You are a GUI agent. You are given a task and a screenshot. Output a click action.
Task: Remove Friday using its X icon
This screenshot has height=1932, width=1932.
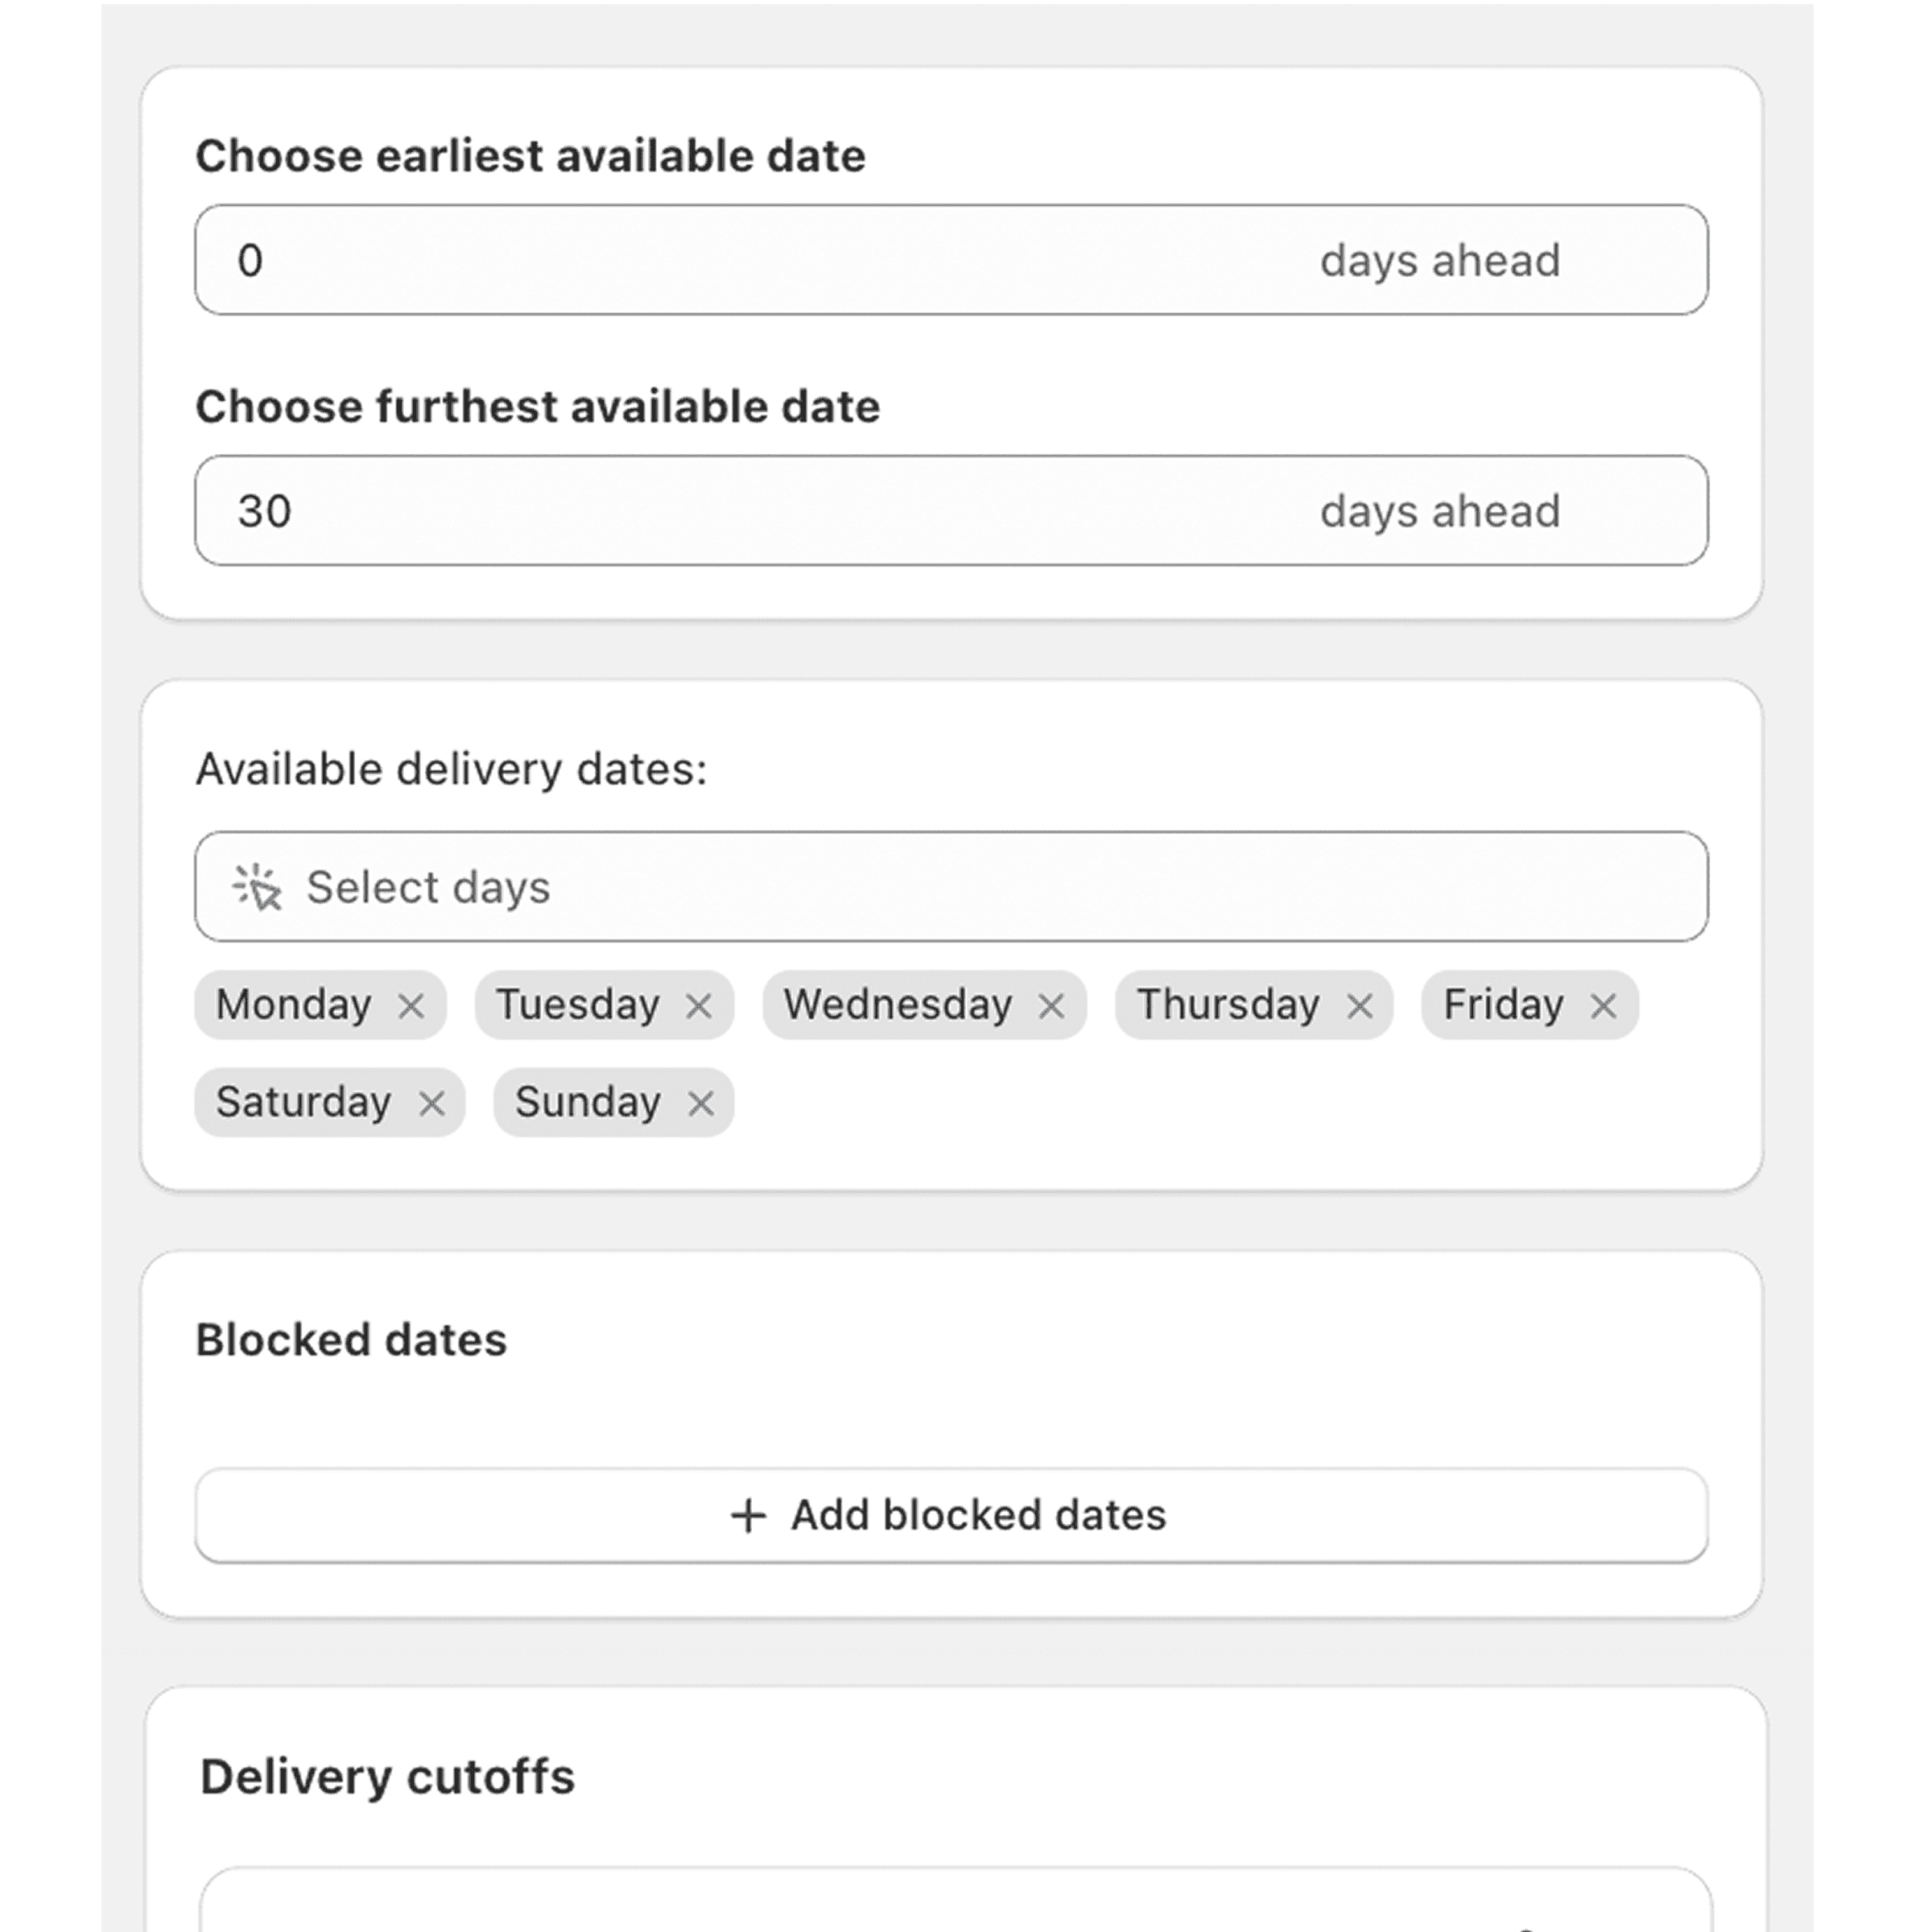coord(1604,1005)
